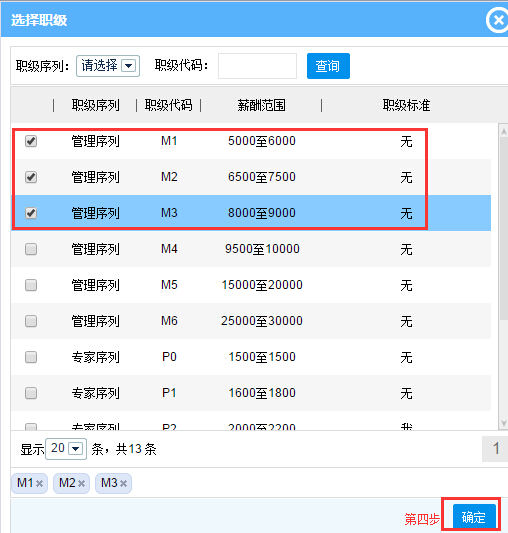Check the M4 row checkbox

point(31,249)
